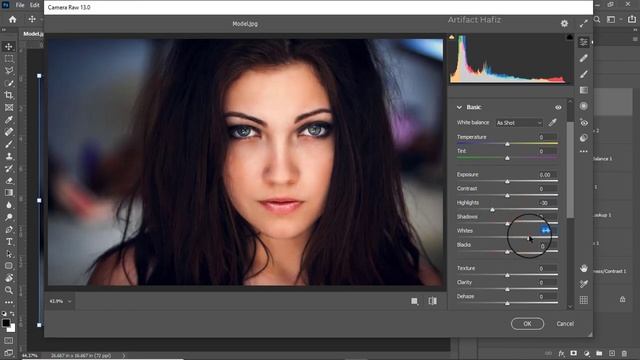Image resolution: width=640 pixels, height=360 pixels.
Task: Toggle single view mode icon
Action: point(414,301)
